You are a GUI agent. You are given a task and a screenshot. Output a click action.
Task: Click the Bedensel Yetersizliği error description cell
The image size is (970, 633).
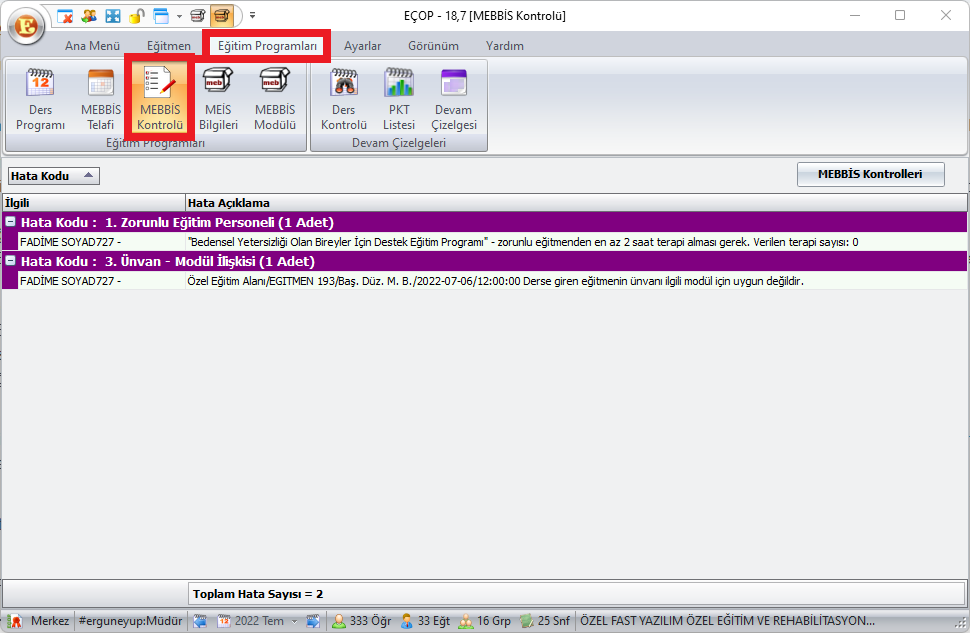(x=576, y=242)
